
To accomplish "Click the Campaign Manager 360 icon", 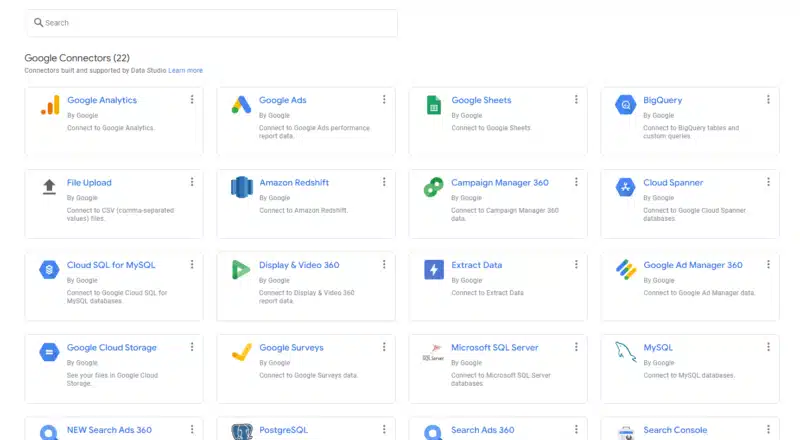I will click(x=434, y=187).
